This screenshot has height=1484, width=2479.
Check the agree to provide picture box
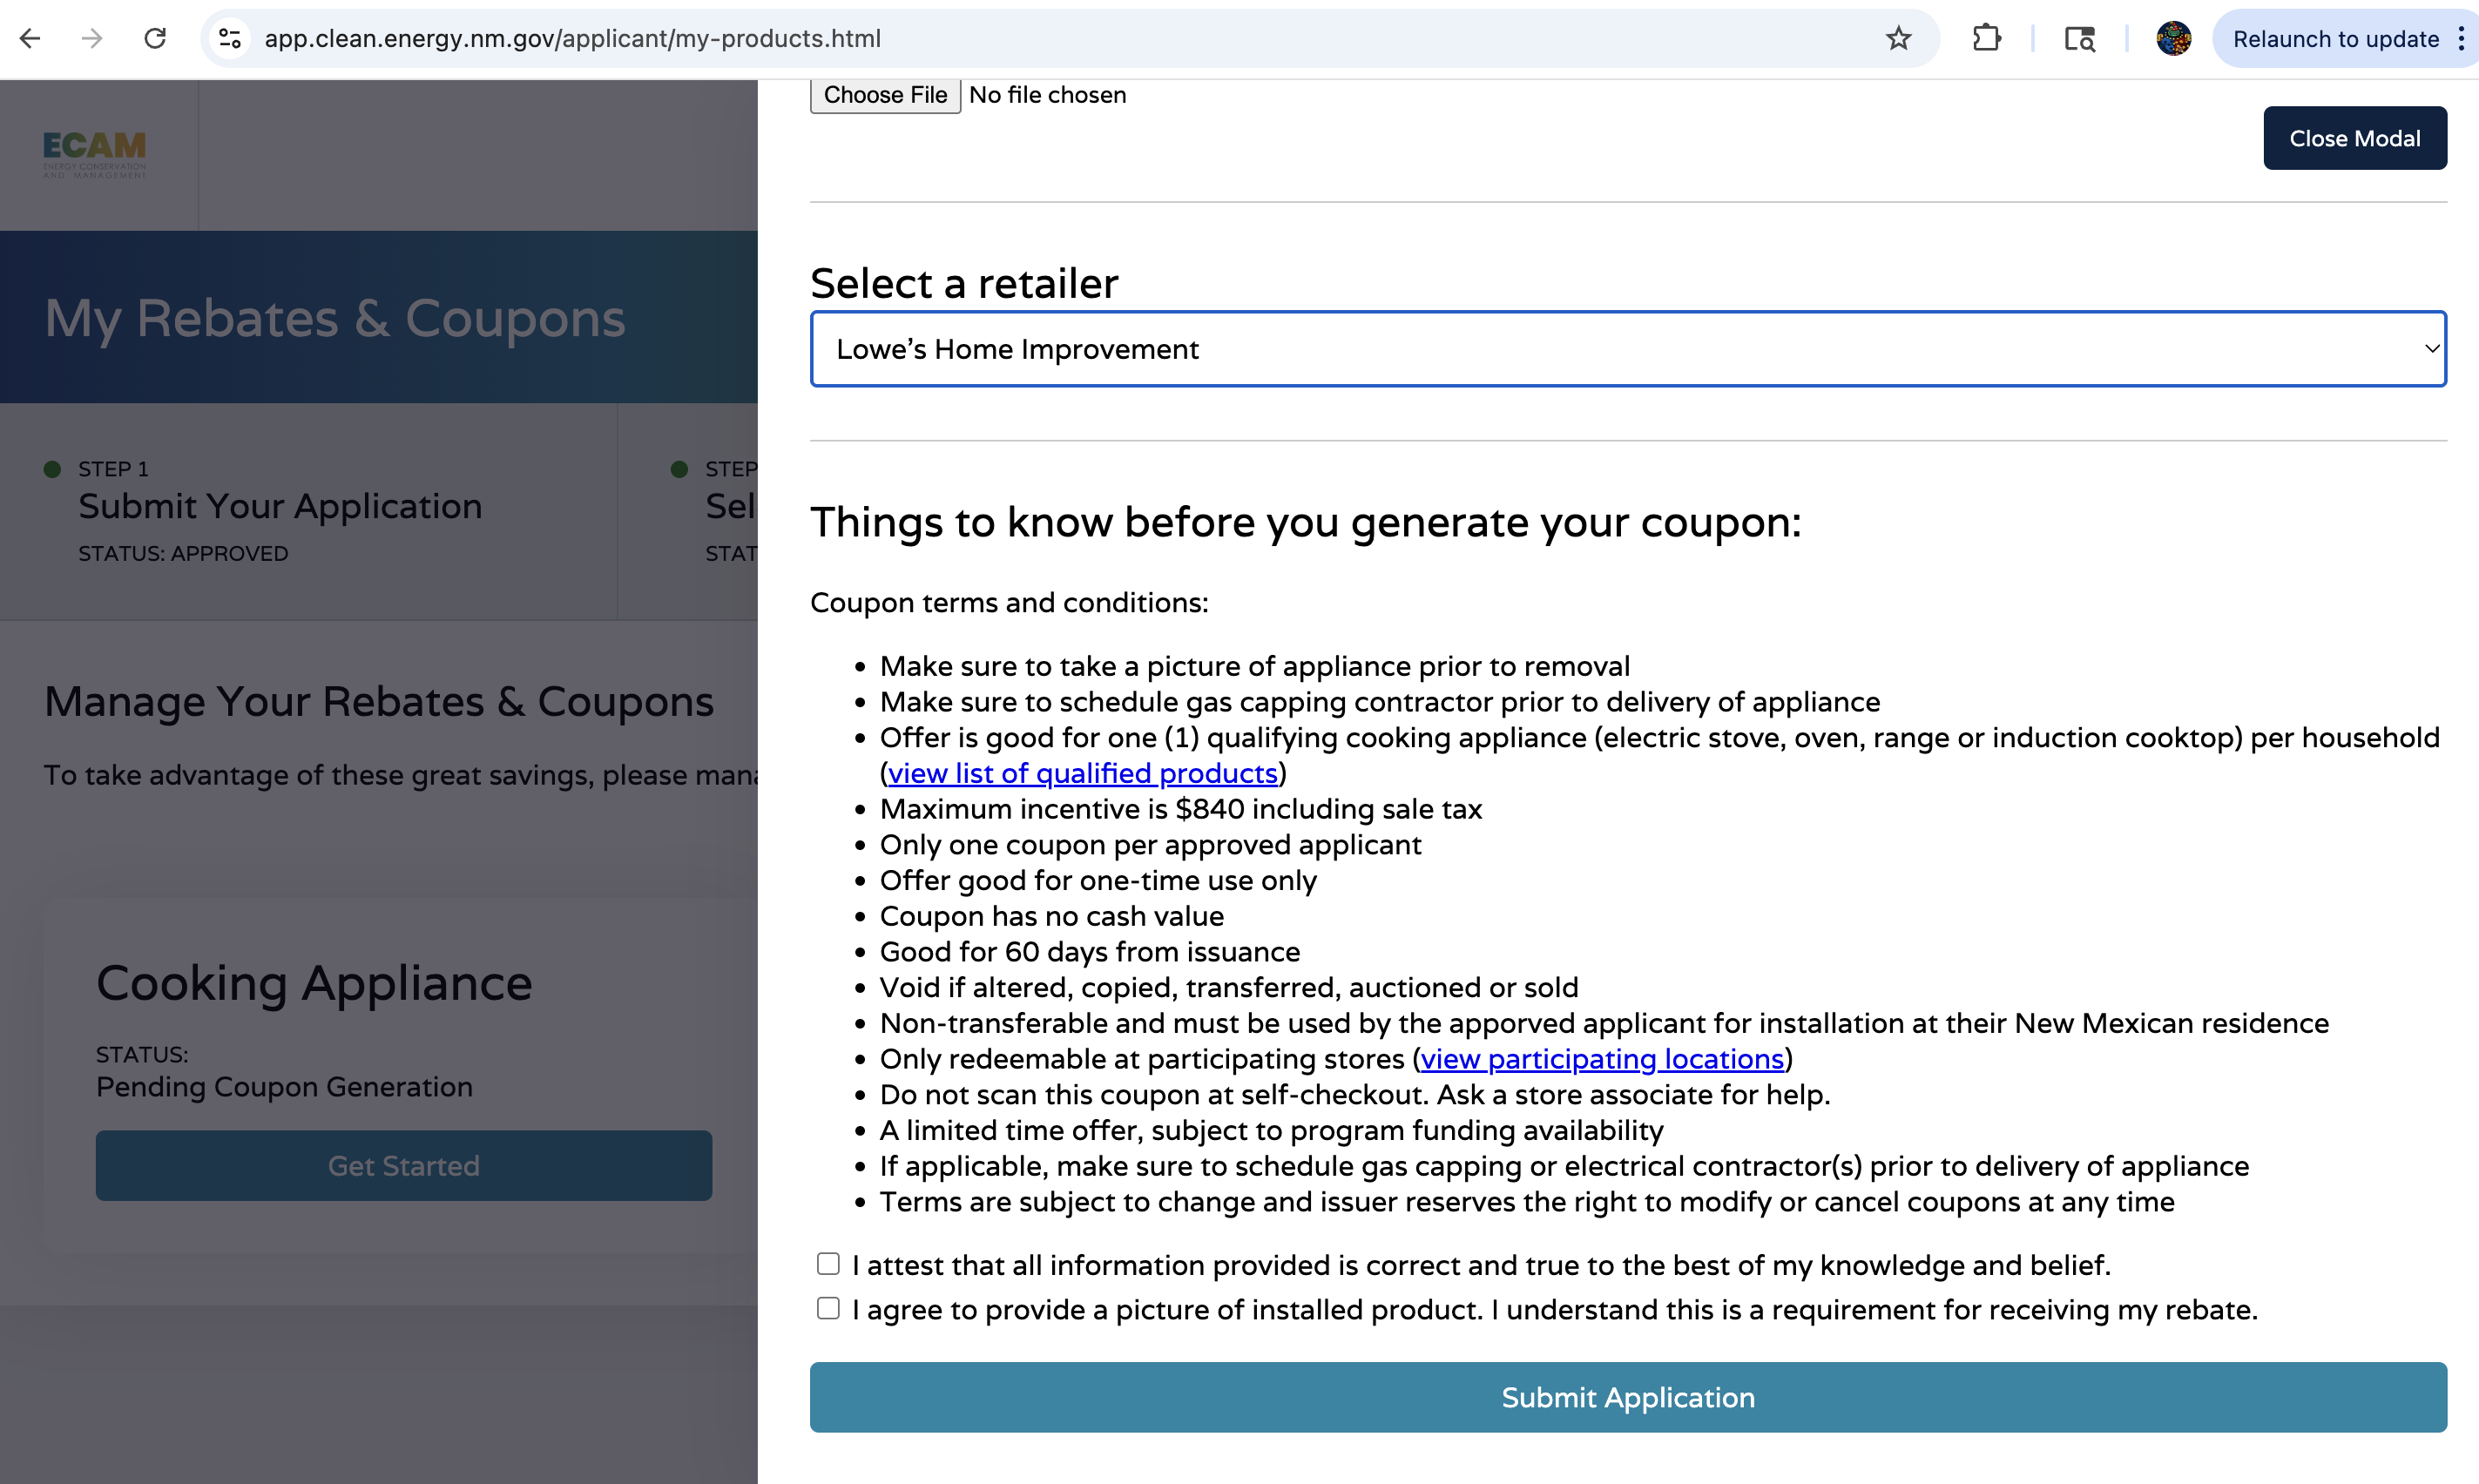point(828,1308)
